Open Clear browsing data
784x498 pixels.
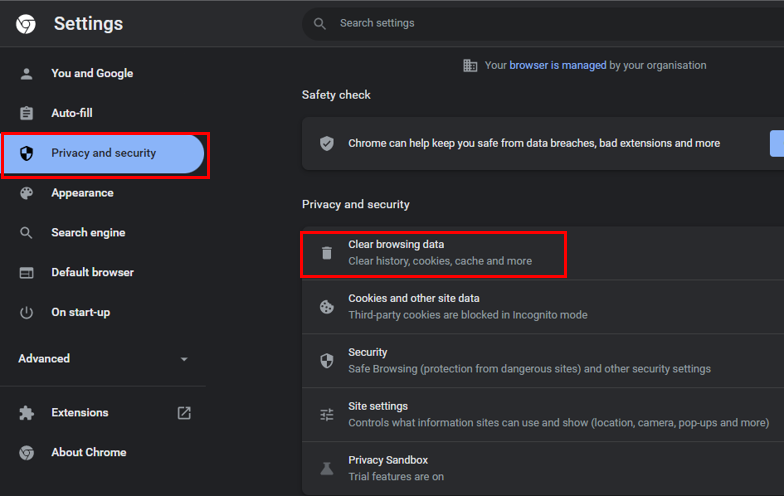coord(543,253)
